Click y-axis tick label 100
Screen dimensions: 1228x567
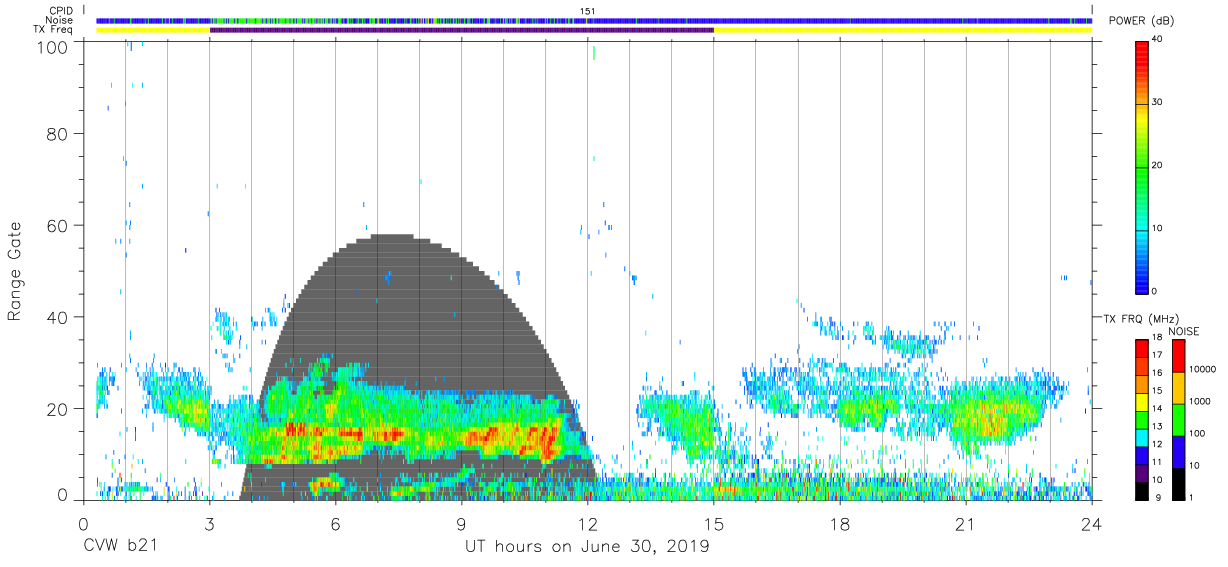coord(52,46)
